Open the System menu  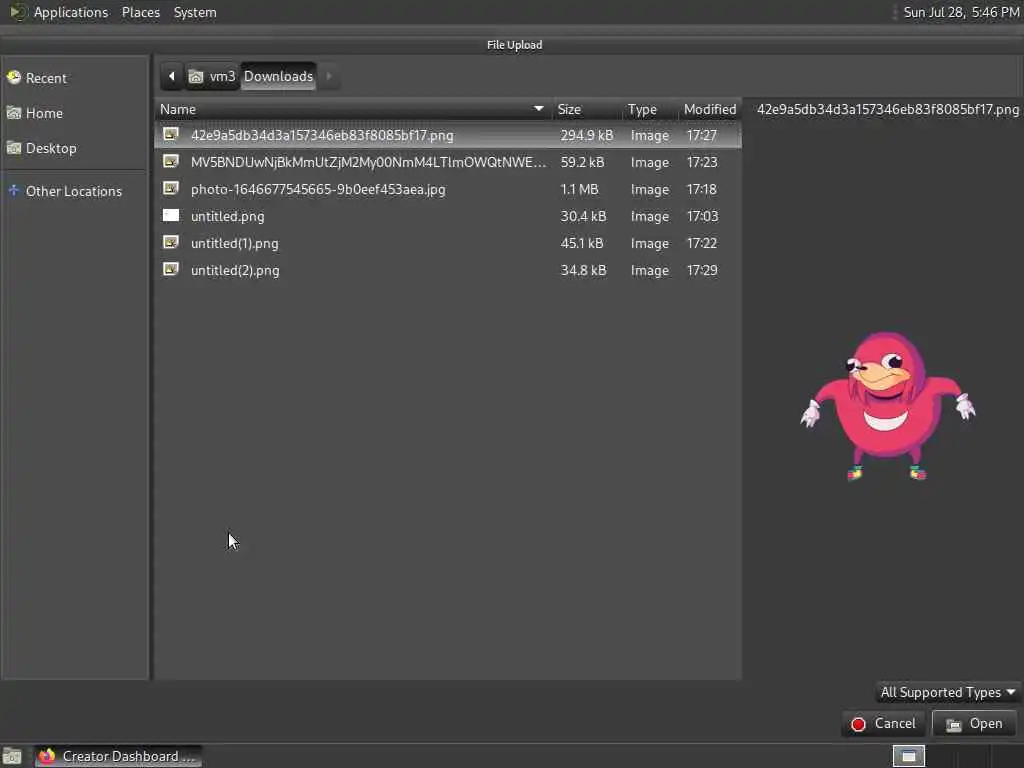[x=195, y=12]
